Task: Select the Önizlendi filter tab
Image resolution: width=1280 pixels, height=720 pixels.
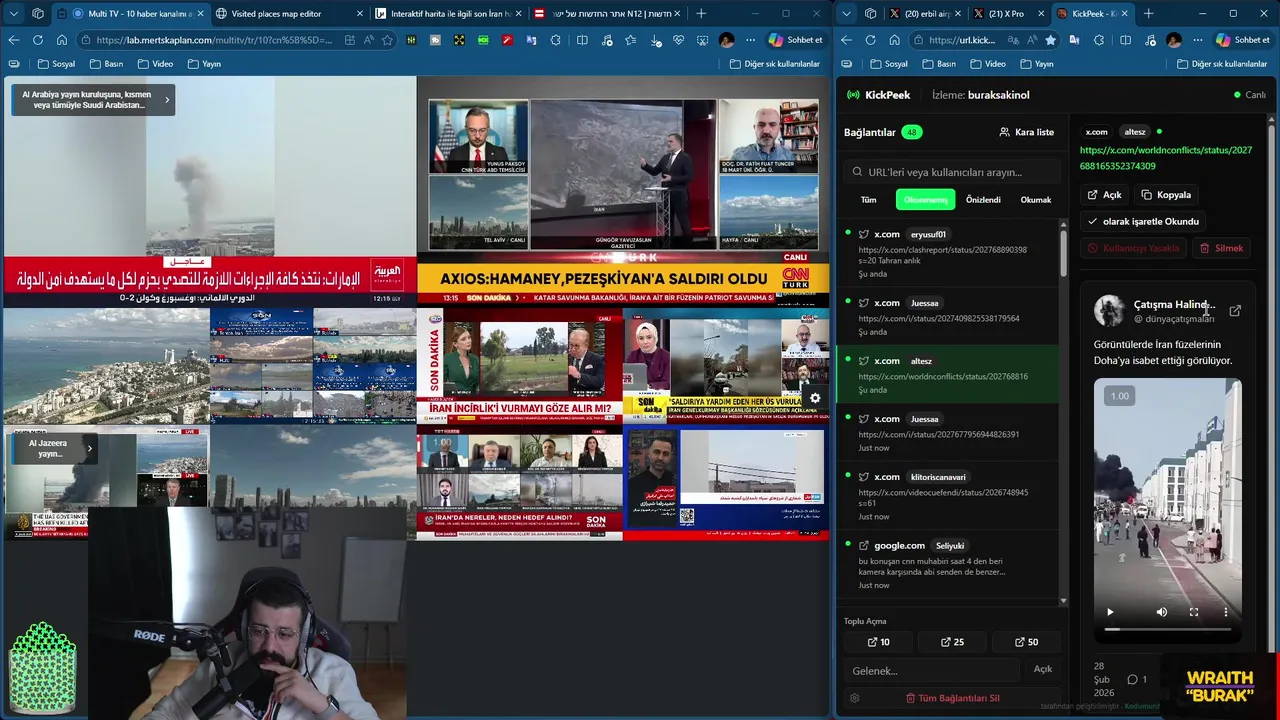Action: coord(983,200)
